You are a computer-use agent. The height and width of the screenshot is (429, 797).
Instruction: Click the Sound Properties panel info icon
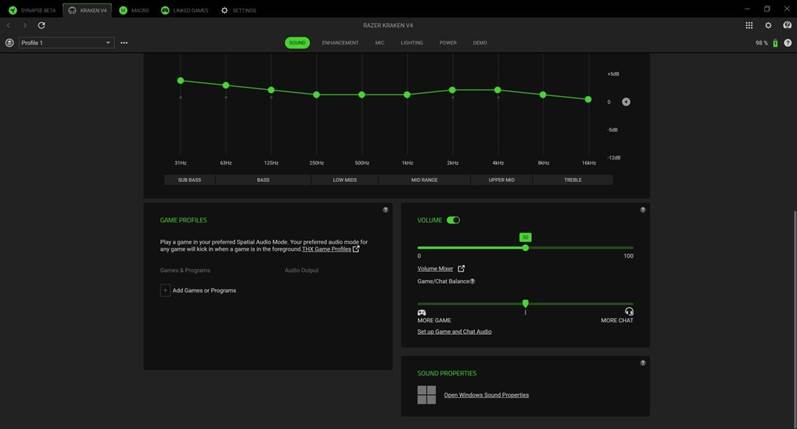coord(642,363)
